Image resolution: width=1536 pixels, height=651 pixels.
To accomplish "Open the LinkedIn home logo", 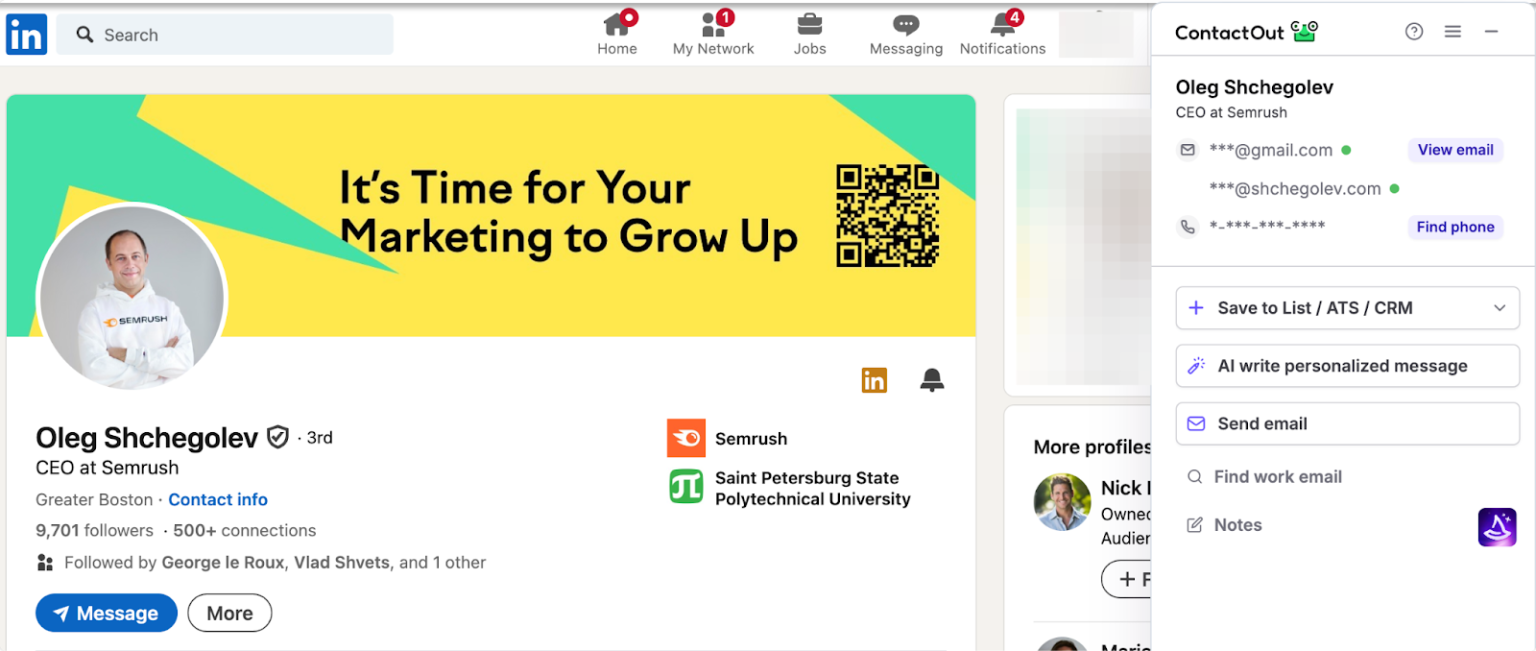I will point(26,35).
